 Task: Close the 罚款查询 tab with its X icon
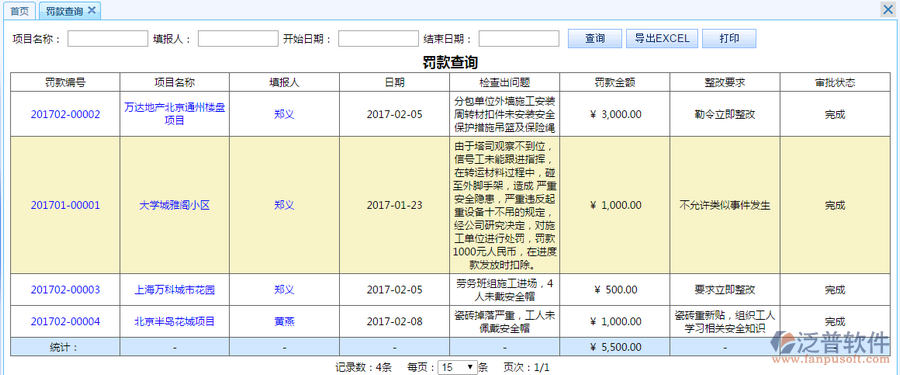tap(91, 10)
